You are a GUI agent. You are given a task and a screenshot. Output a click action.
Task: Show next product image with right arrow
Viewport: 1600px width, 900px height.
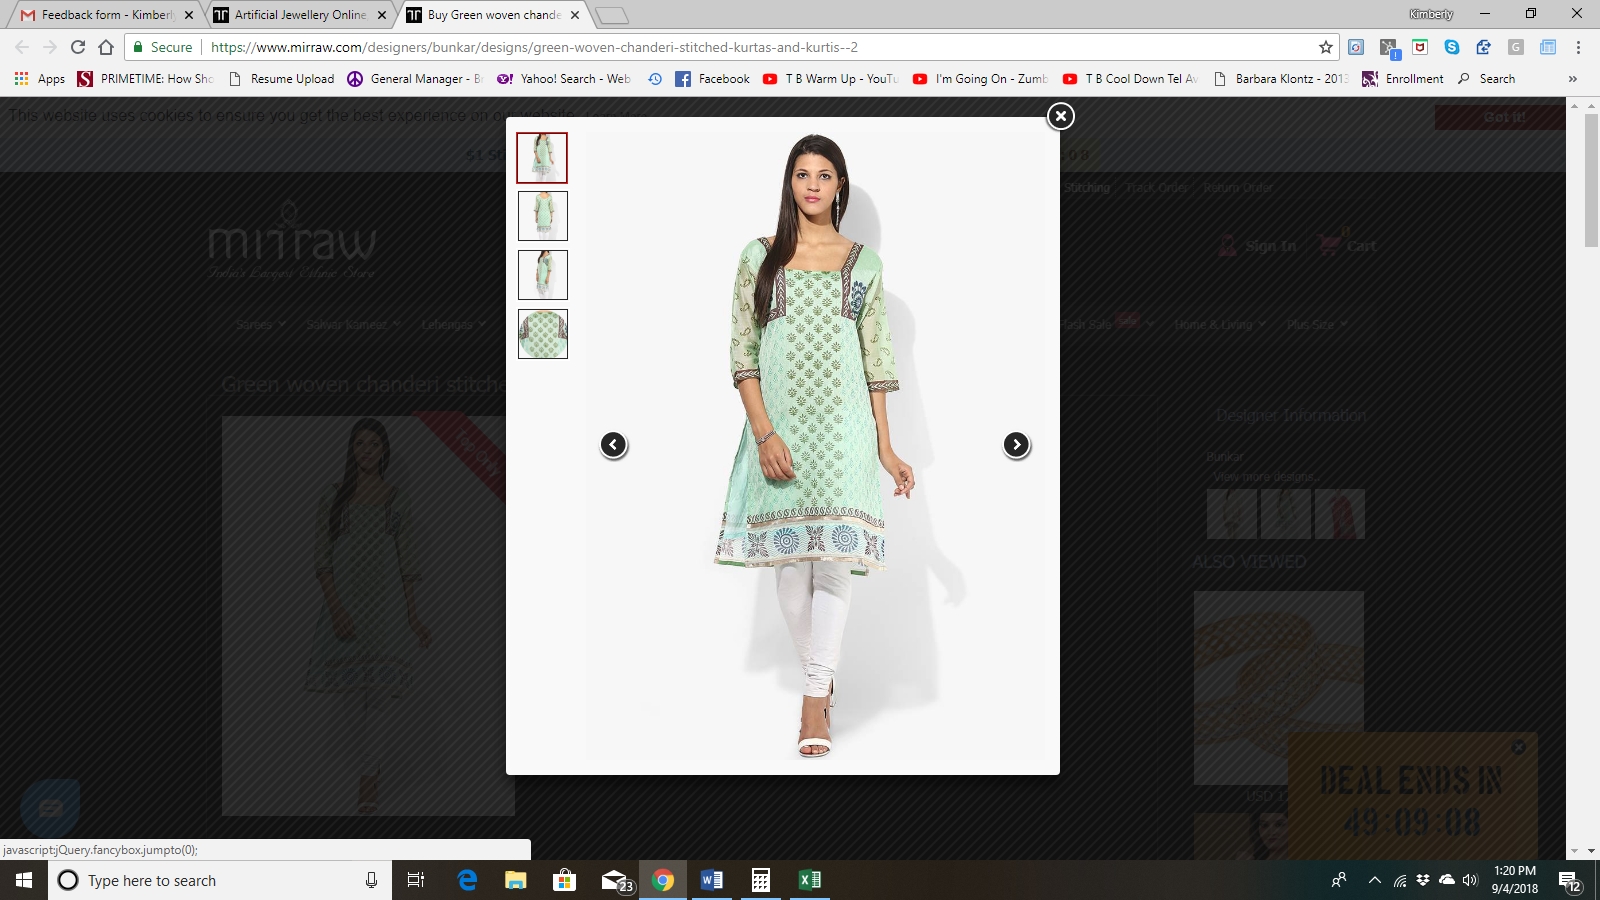coord(1016,445)
